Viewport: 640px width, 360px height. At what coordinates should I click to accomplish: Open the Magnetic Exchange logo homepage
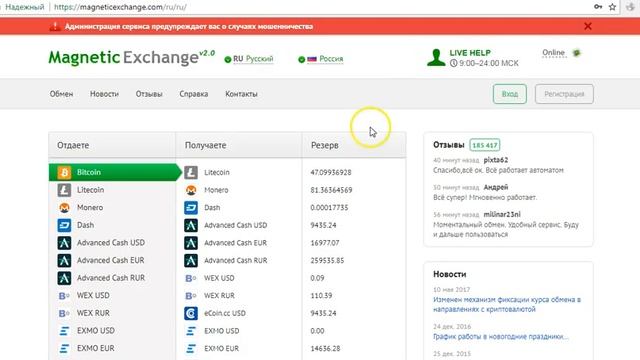(131, 58)
